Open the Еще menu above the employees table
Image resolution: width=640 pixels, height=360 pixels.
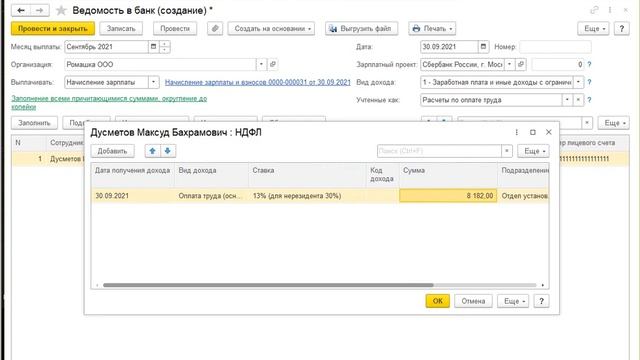(613, 123)
